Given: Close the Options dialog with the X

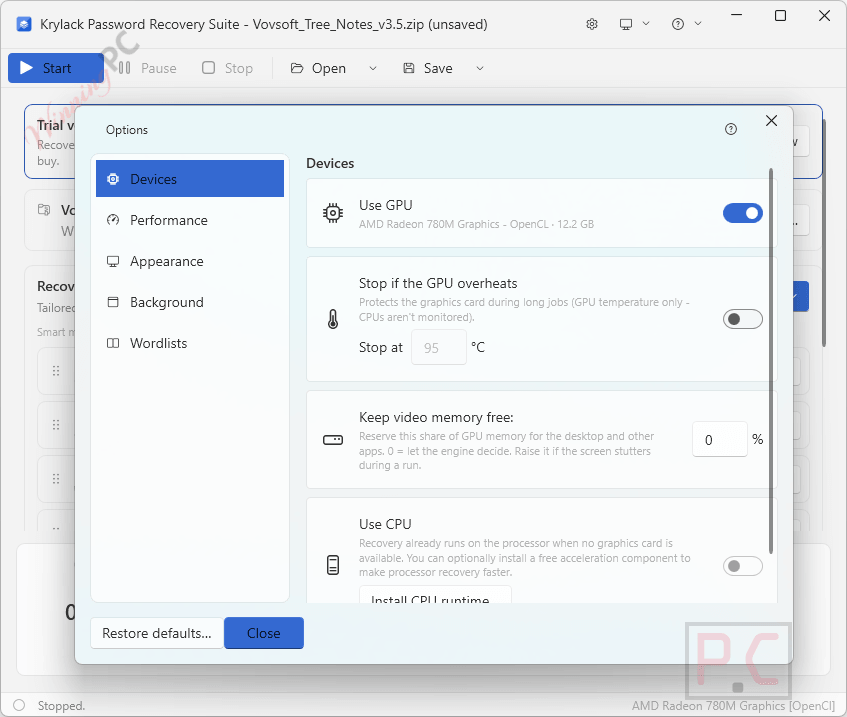Looking at the screenshot, I should click(771, 120).
